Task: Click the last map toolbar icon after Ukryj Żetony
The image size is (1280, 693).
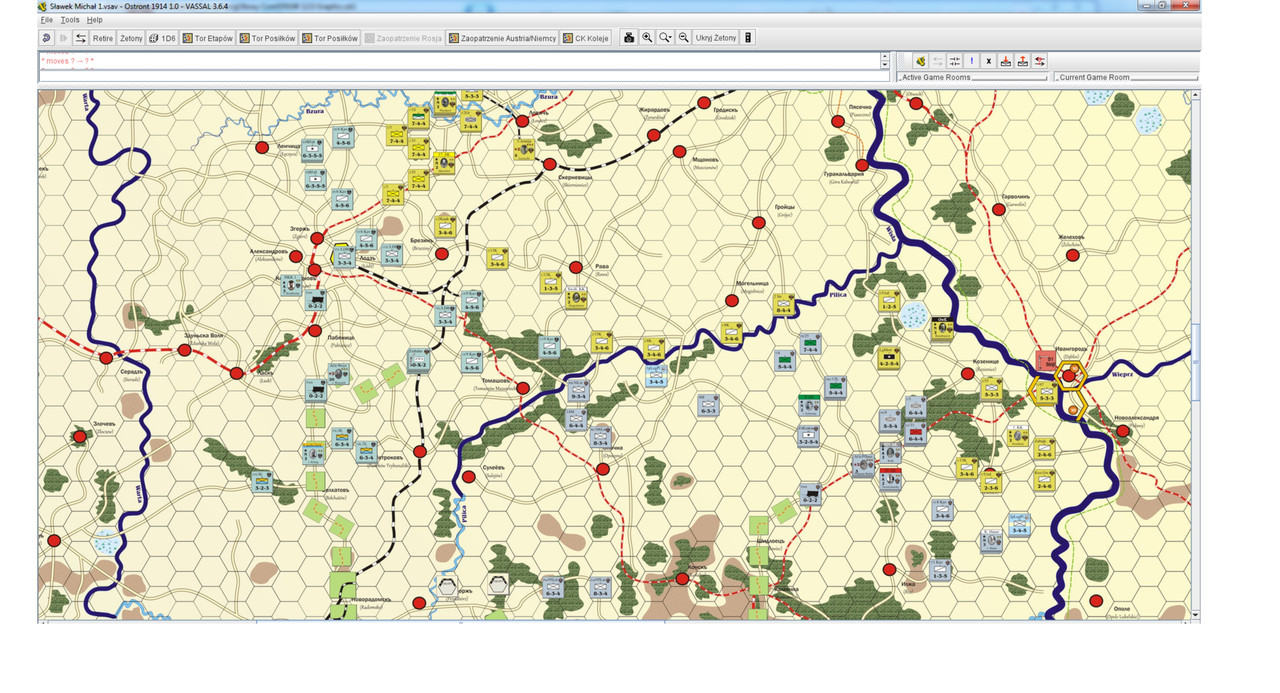Action: coord(748,38)
